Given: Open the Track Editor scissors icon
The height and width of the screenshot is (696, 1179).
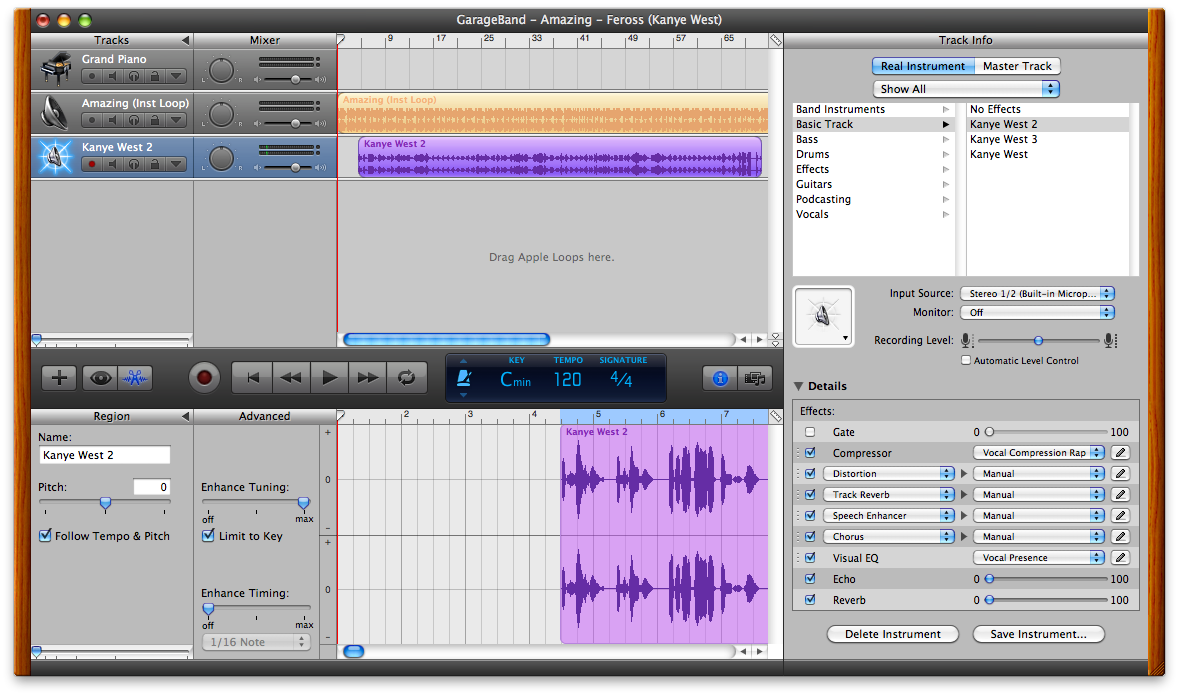Looking at the screenshot, I should click(133, 378).
